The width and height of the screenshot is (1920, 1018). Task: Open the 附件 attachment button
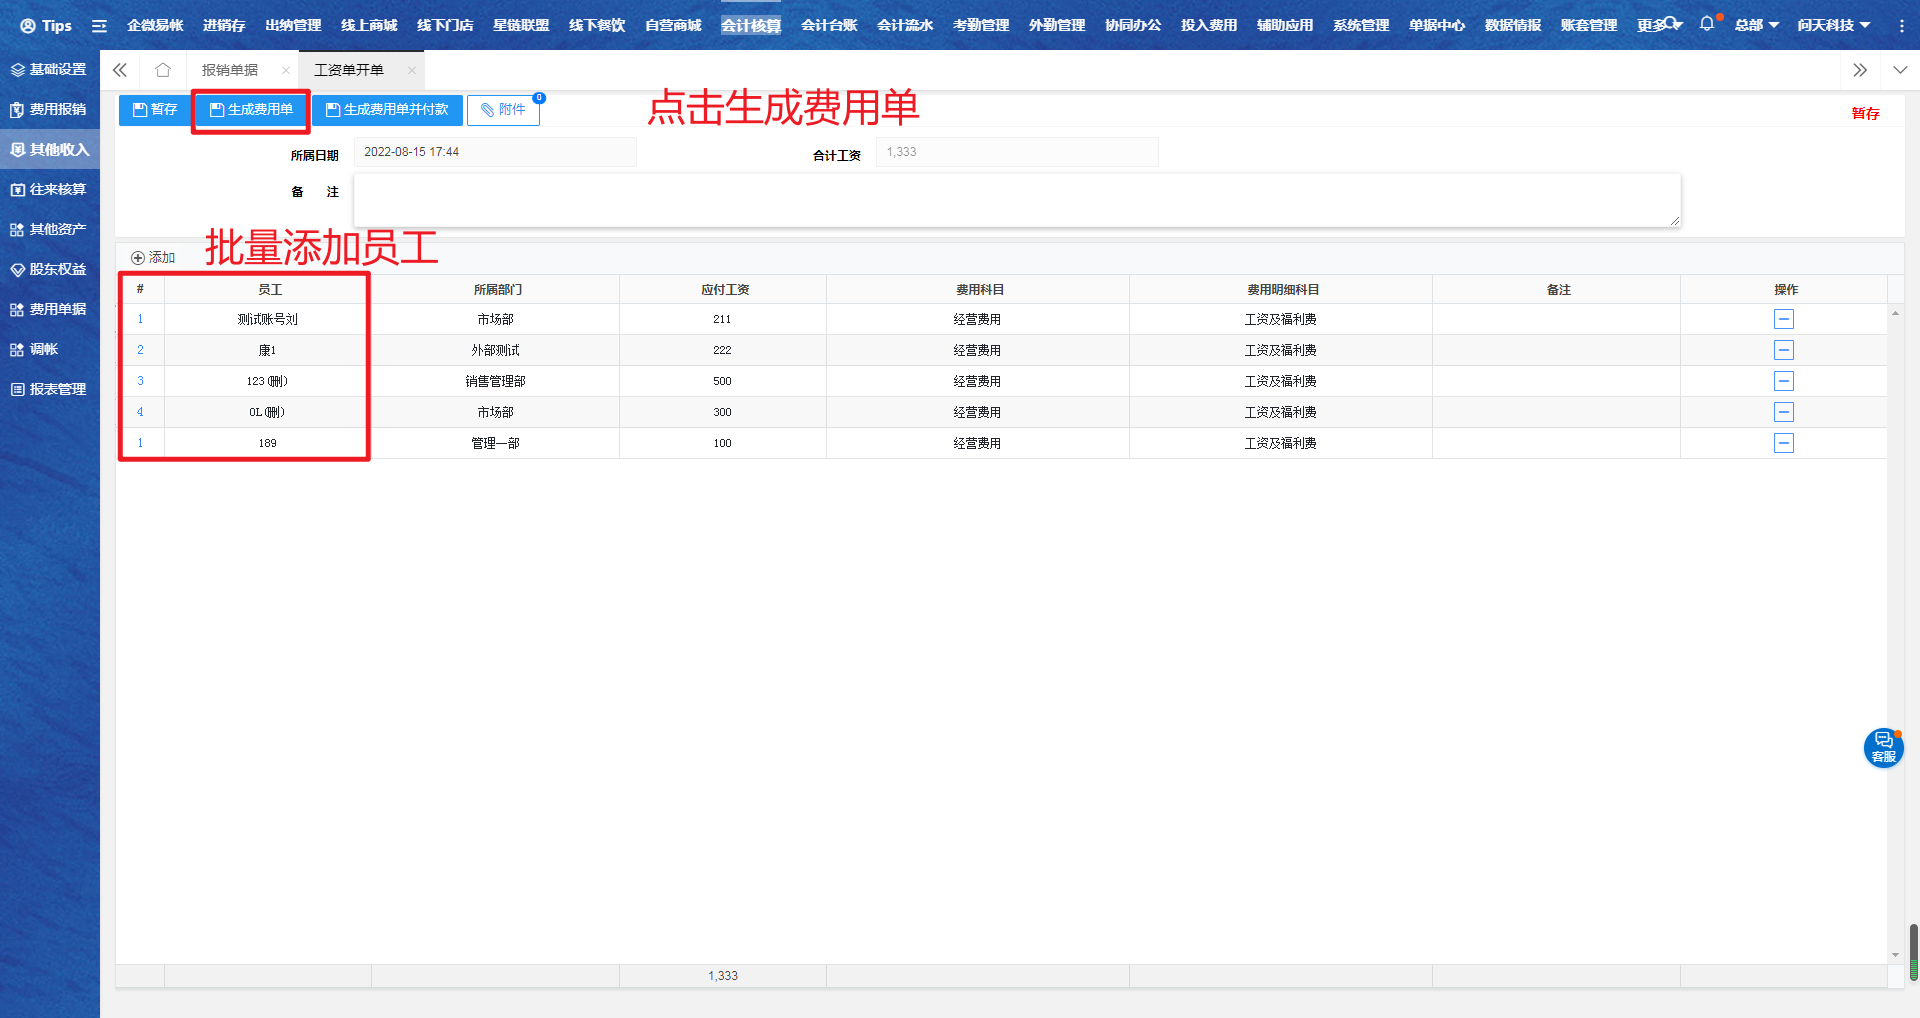(x=503, y=110)
